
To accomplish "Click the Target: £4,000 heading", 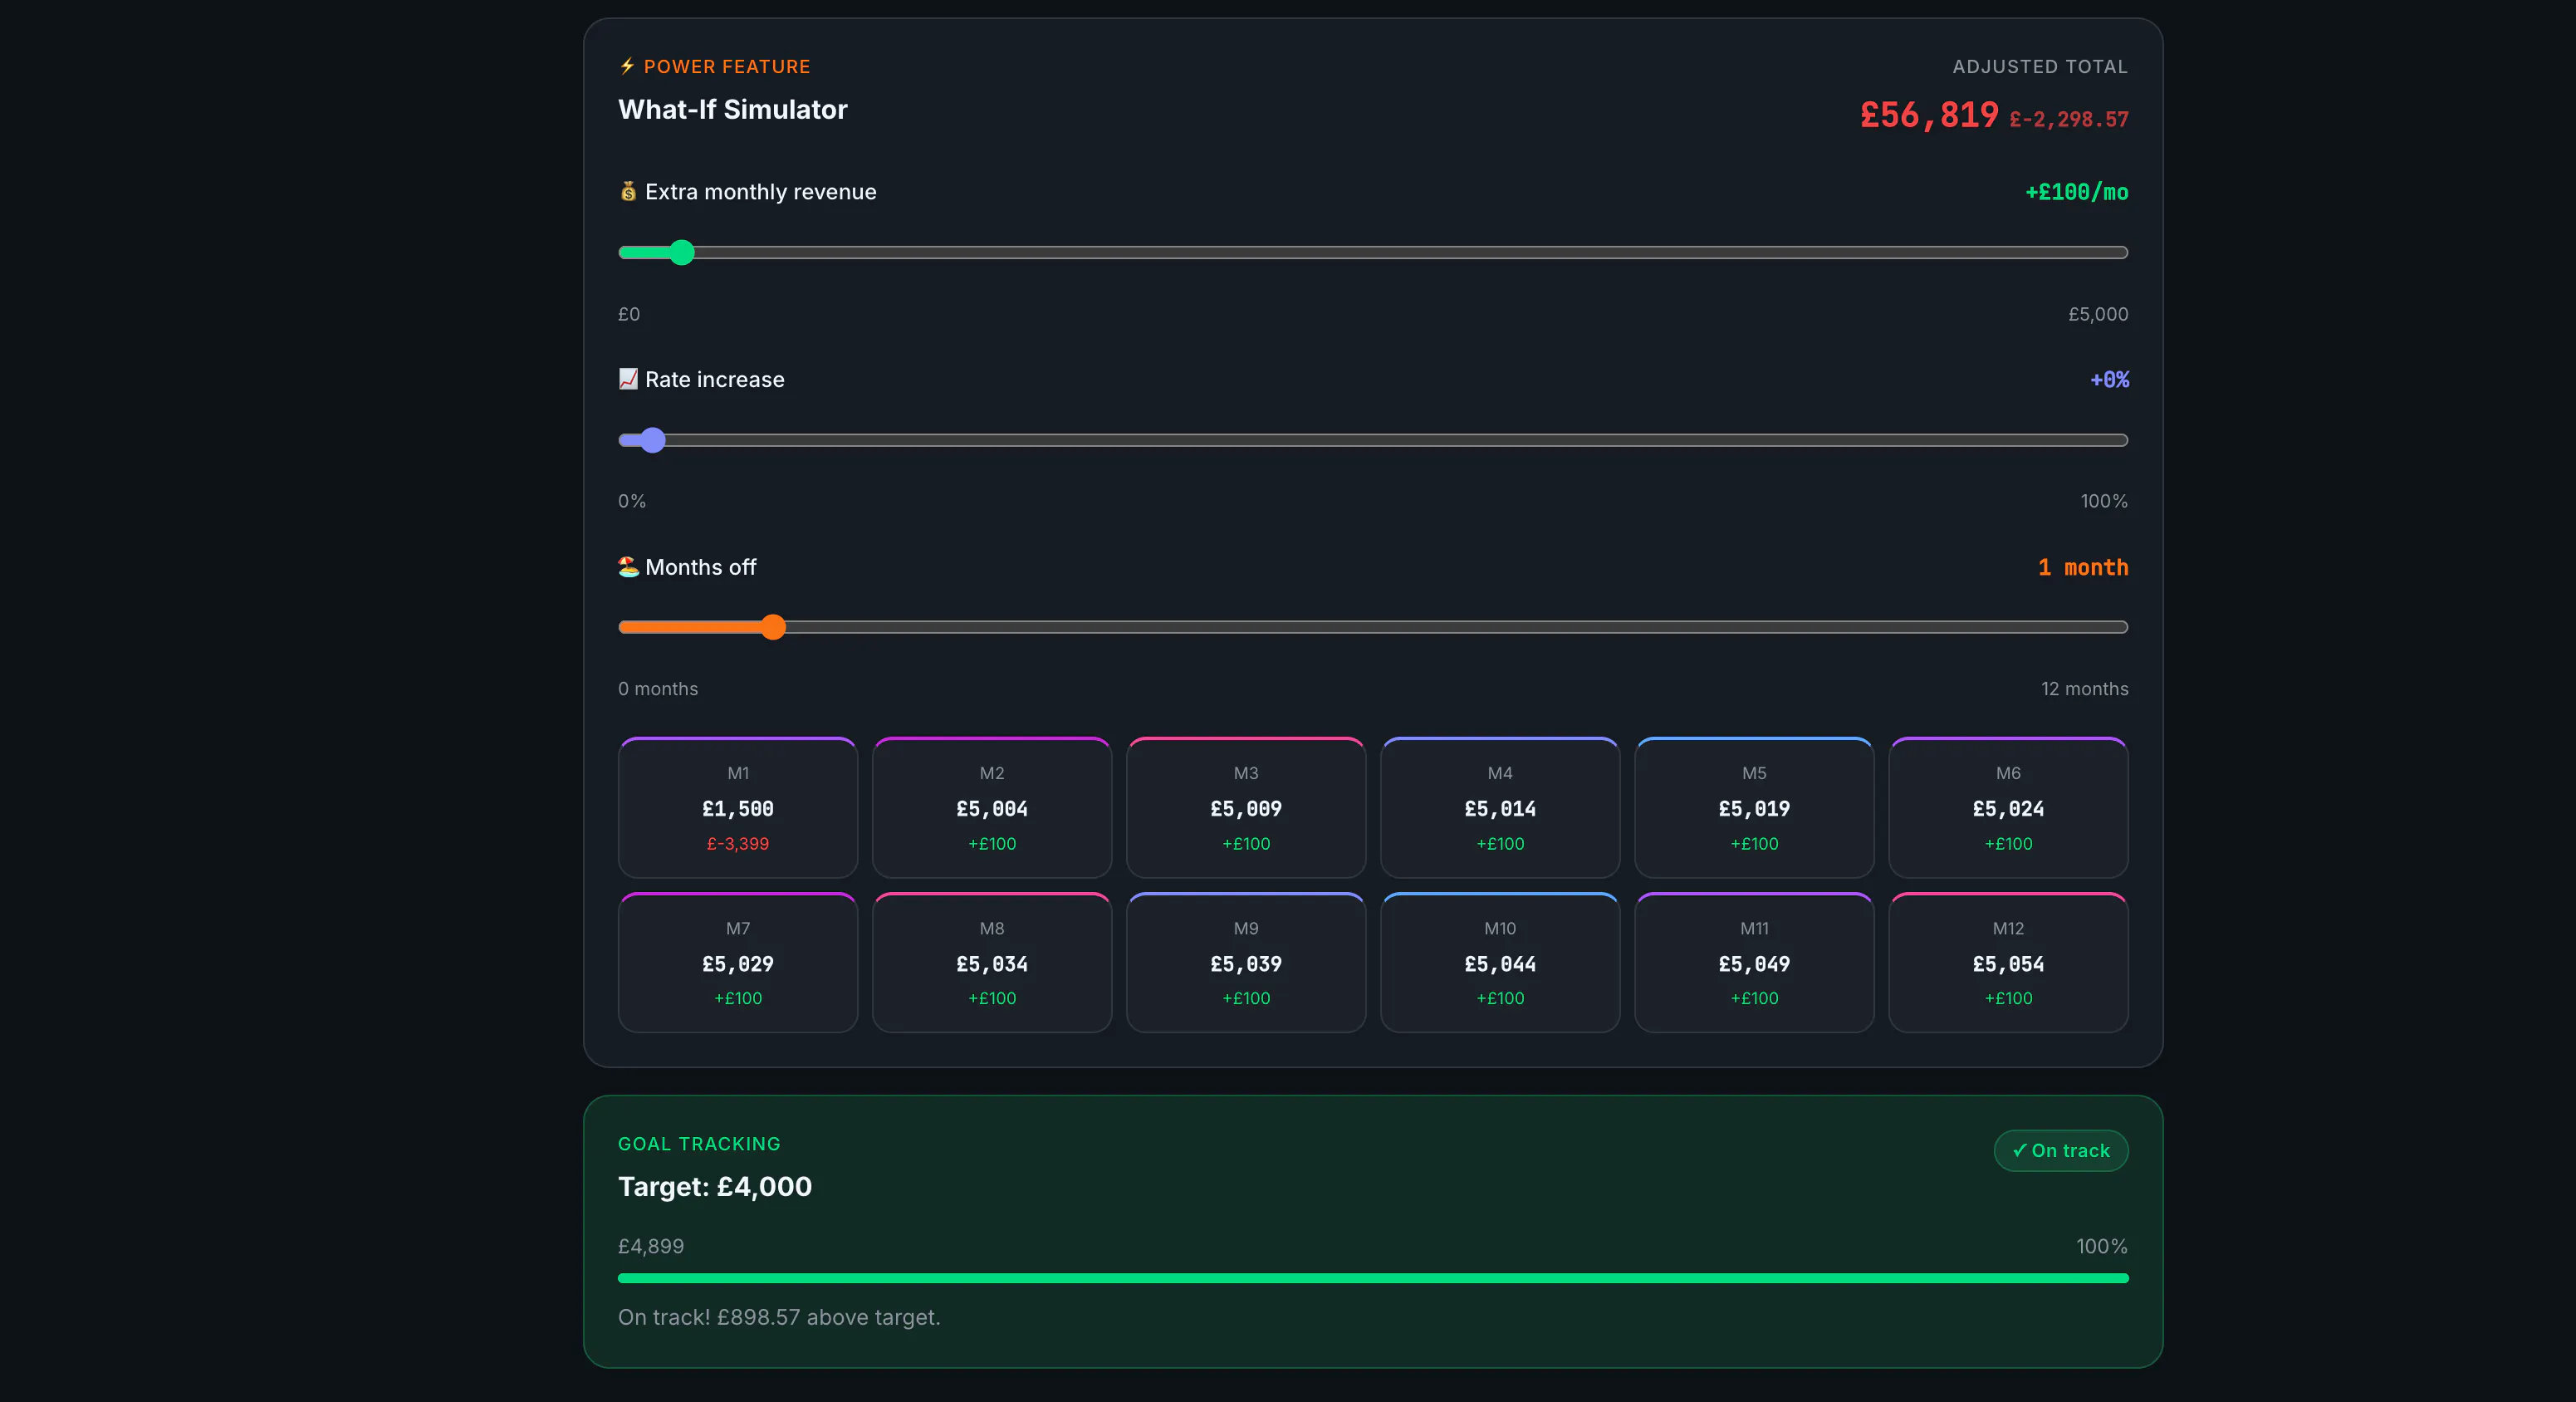I will click(715, 1186).
